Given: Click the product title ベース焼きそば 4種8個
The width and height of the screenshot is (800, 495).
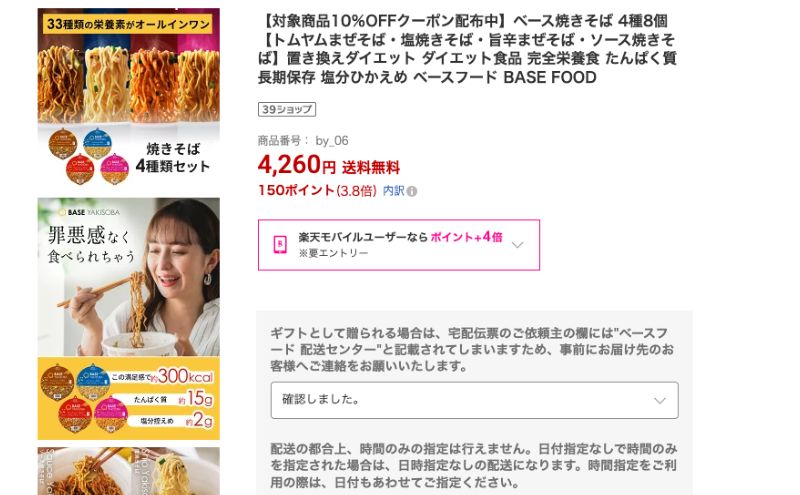Looking at the screenshot, I should tap(590, 21).
